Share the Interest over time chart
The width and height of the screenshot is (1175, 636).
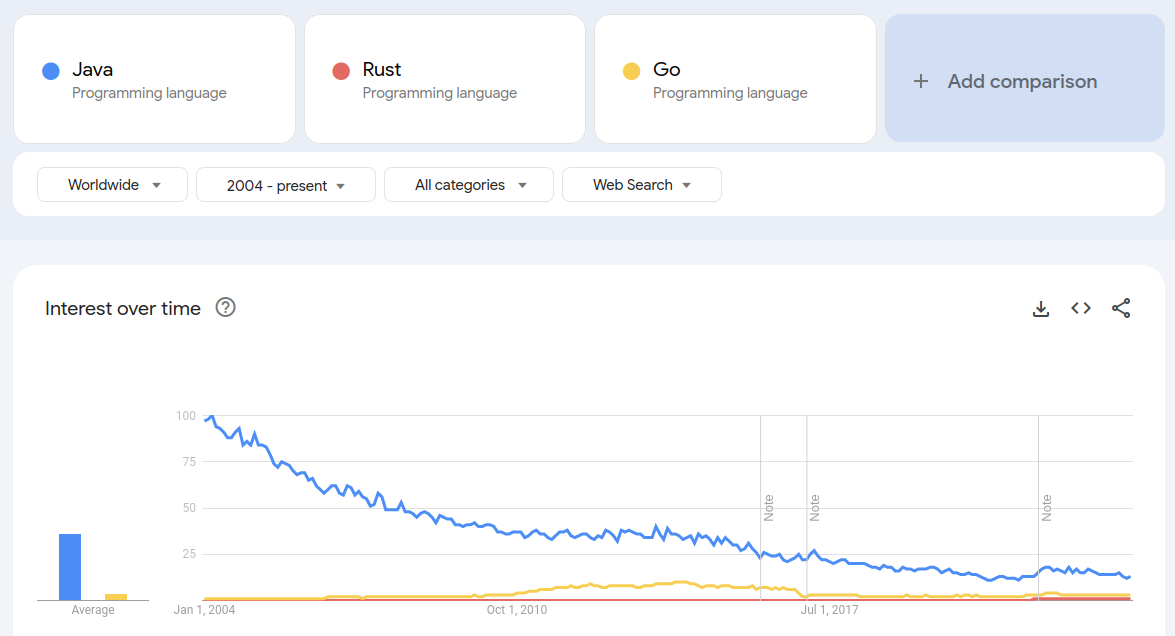point(1121,309)
